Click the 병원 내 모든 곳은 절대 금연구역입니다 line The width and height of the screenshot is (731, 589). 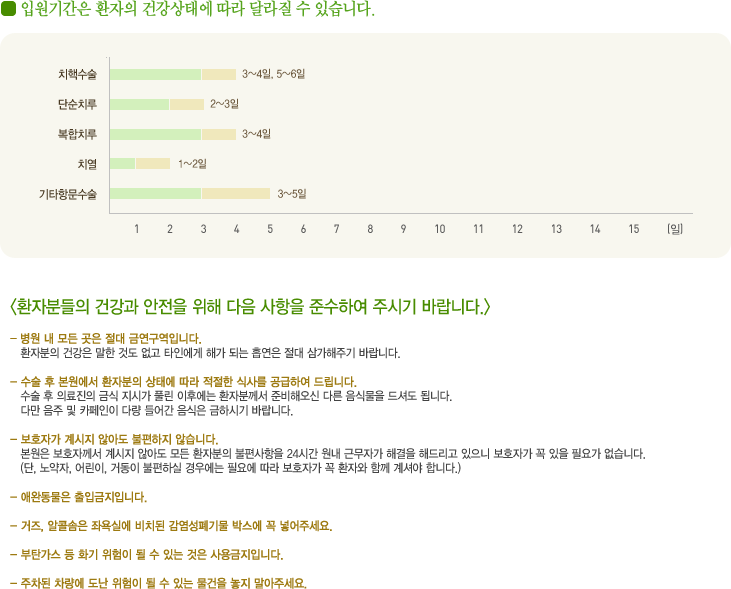click(x=110, y=338)
